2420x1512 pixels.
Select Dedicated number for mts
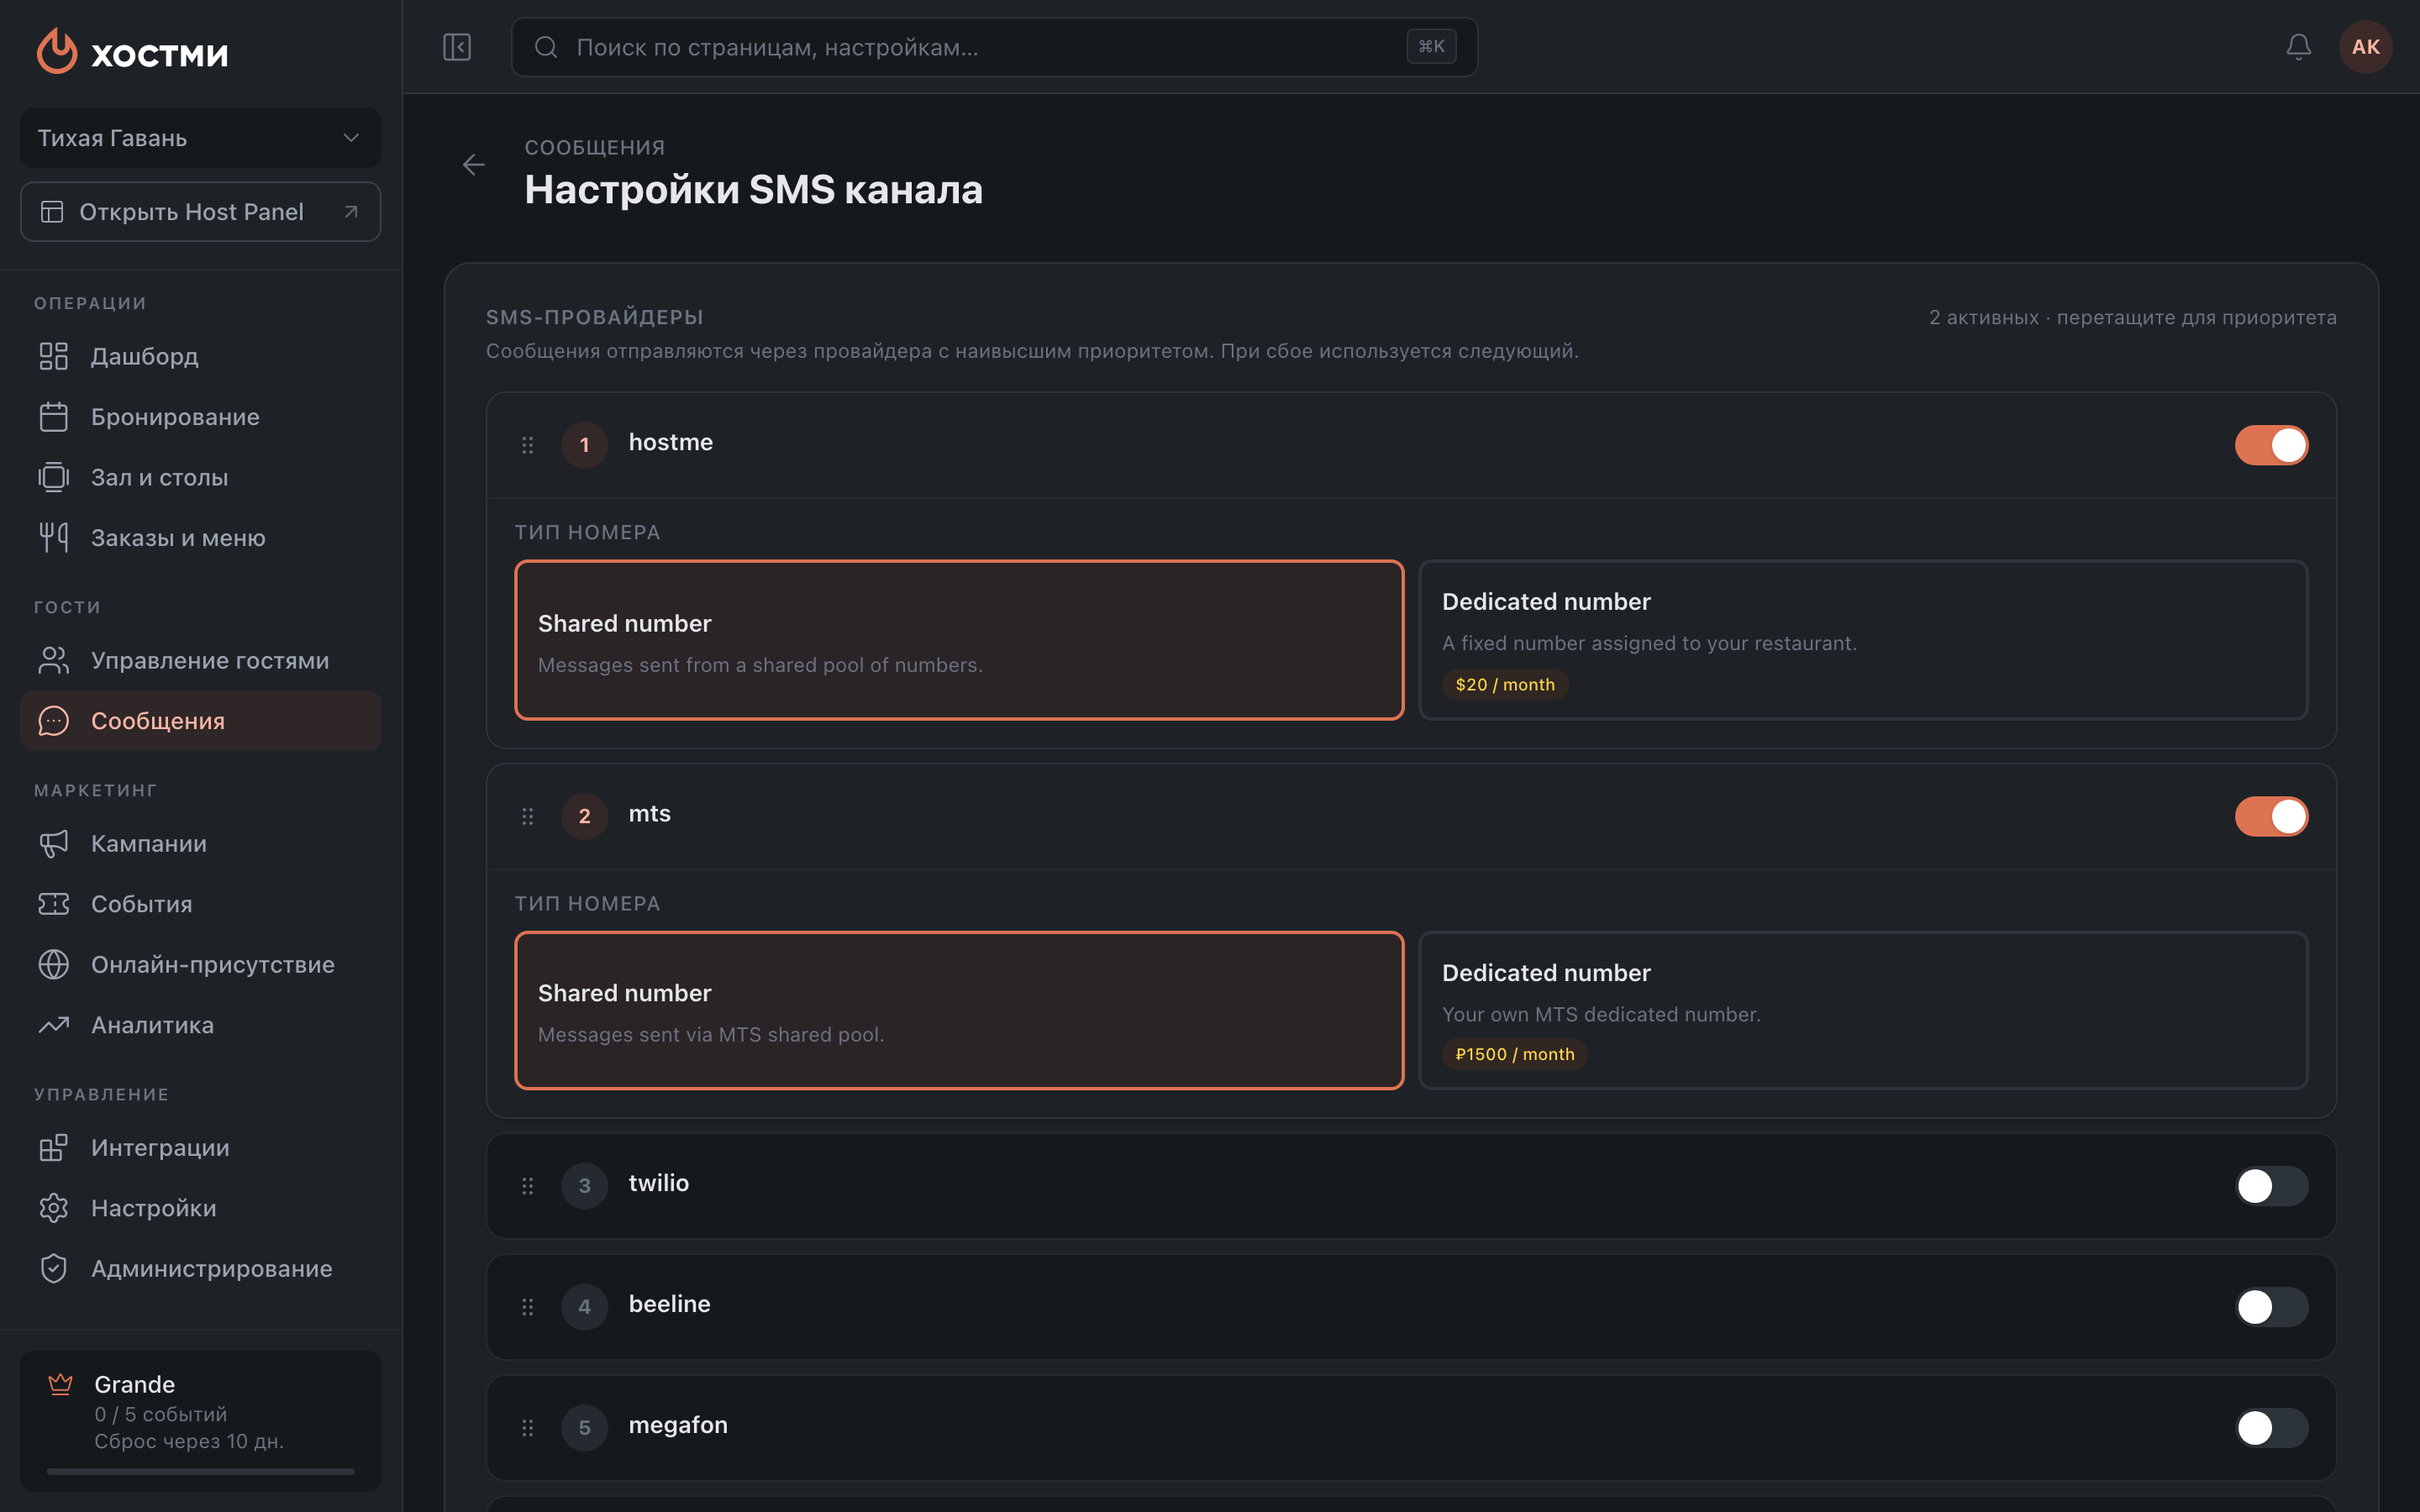point(1862,1010)
